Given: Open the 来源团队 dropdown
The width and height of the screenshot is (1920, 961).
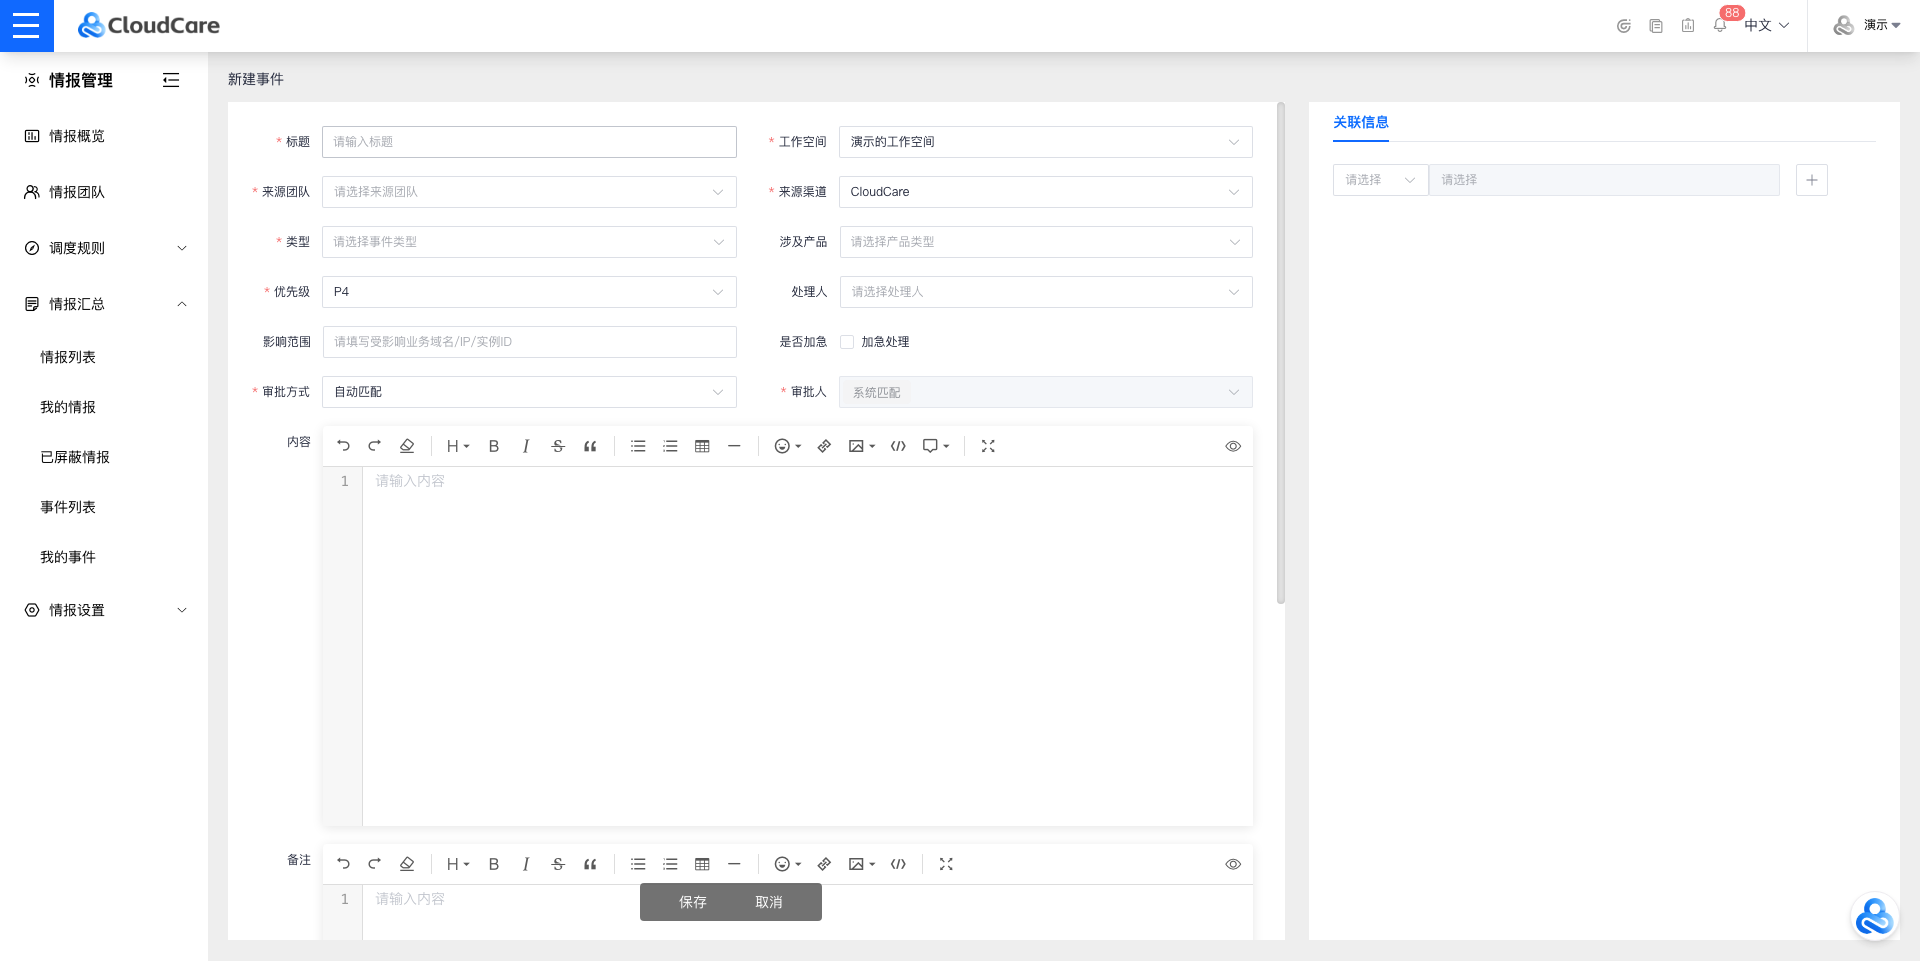Looking at the screenshot, I should [529, 192].
